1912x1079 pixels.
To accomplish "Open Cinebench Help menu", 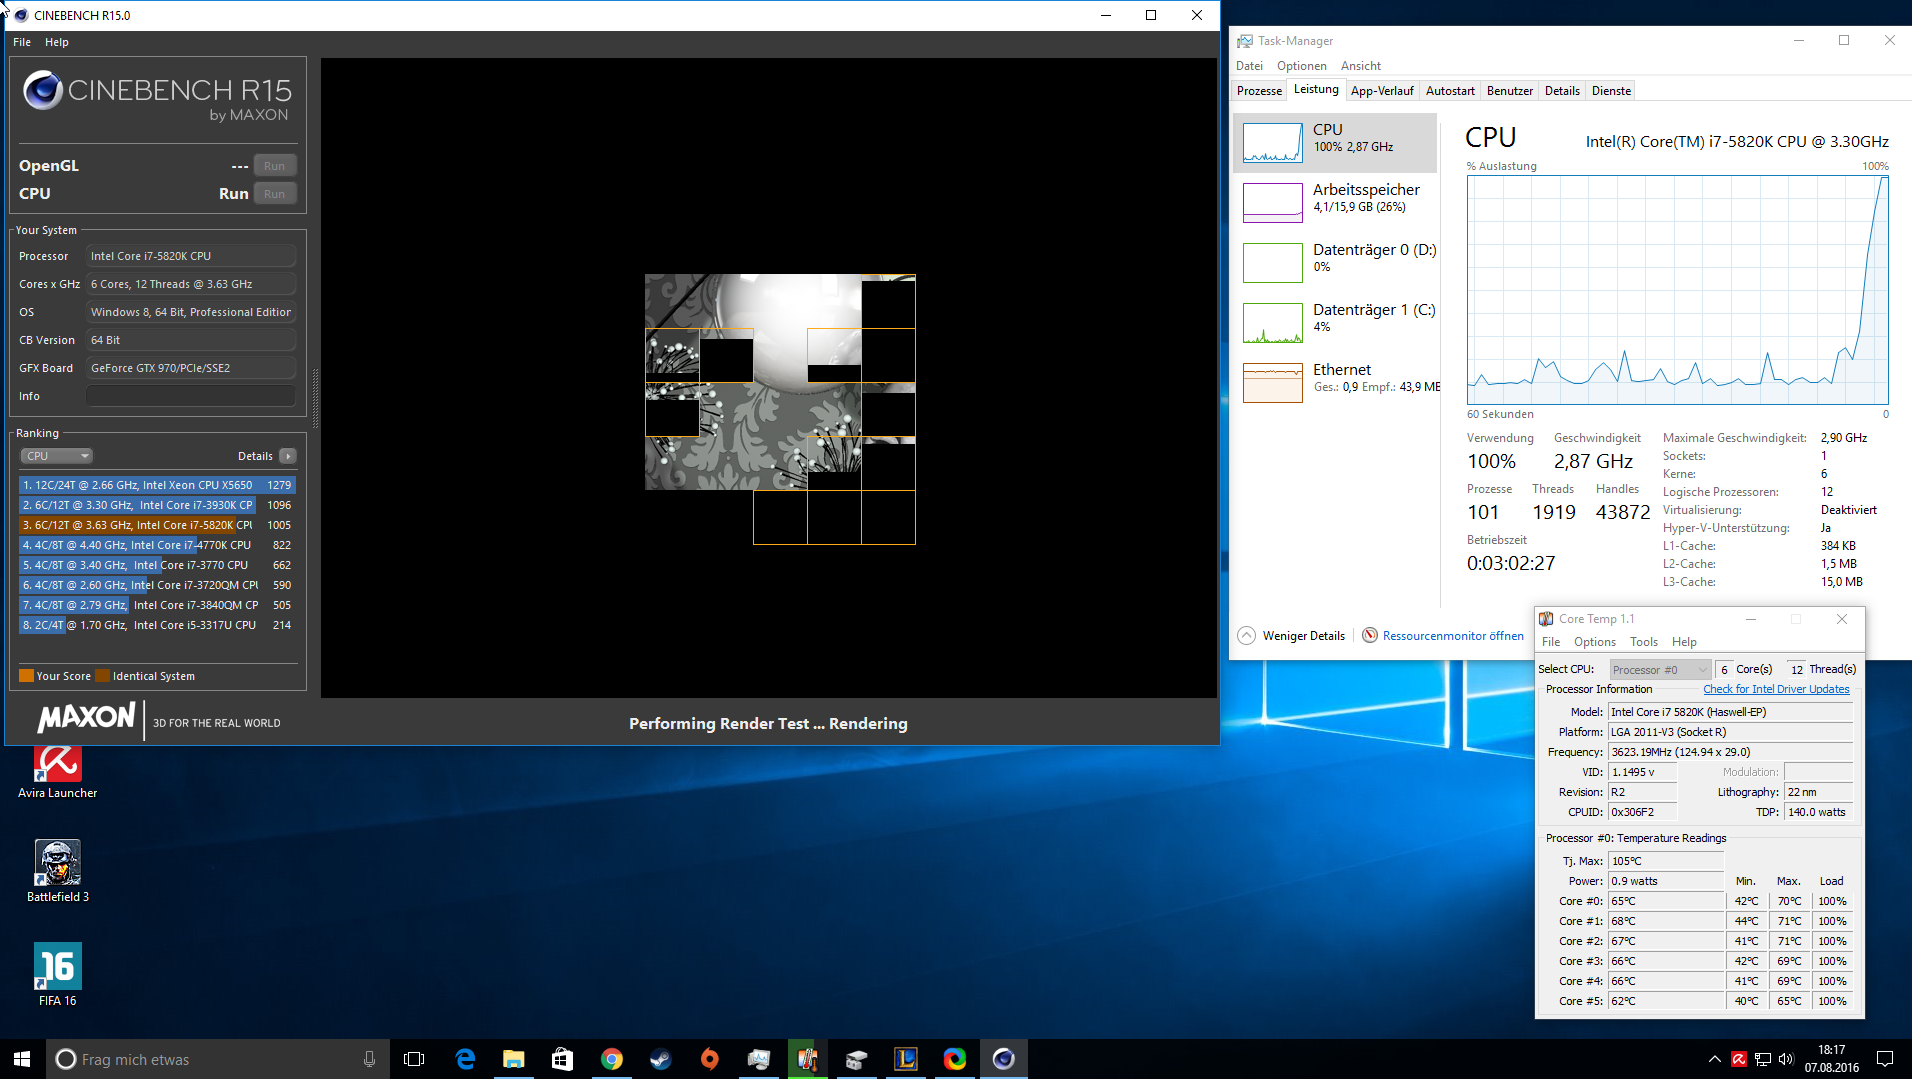I will pos(57,42).
